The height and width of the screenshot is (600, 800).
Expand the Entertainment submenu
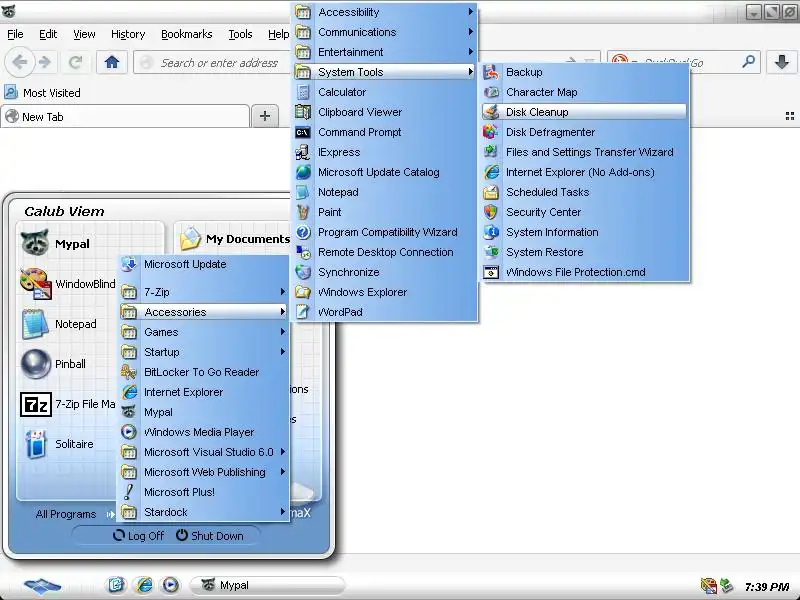385,52
